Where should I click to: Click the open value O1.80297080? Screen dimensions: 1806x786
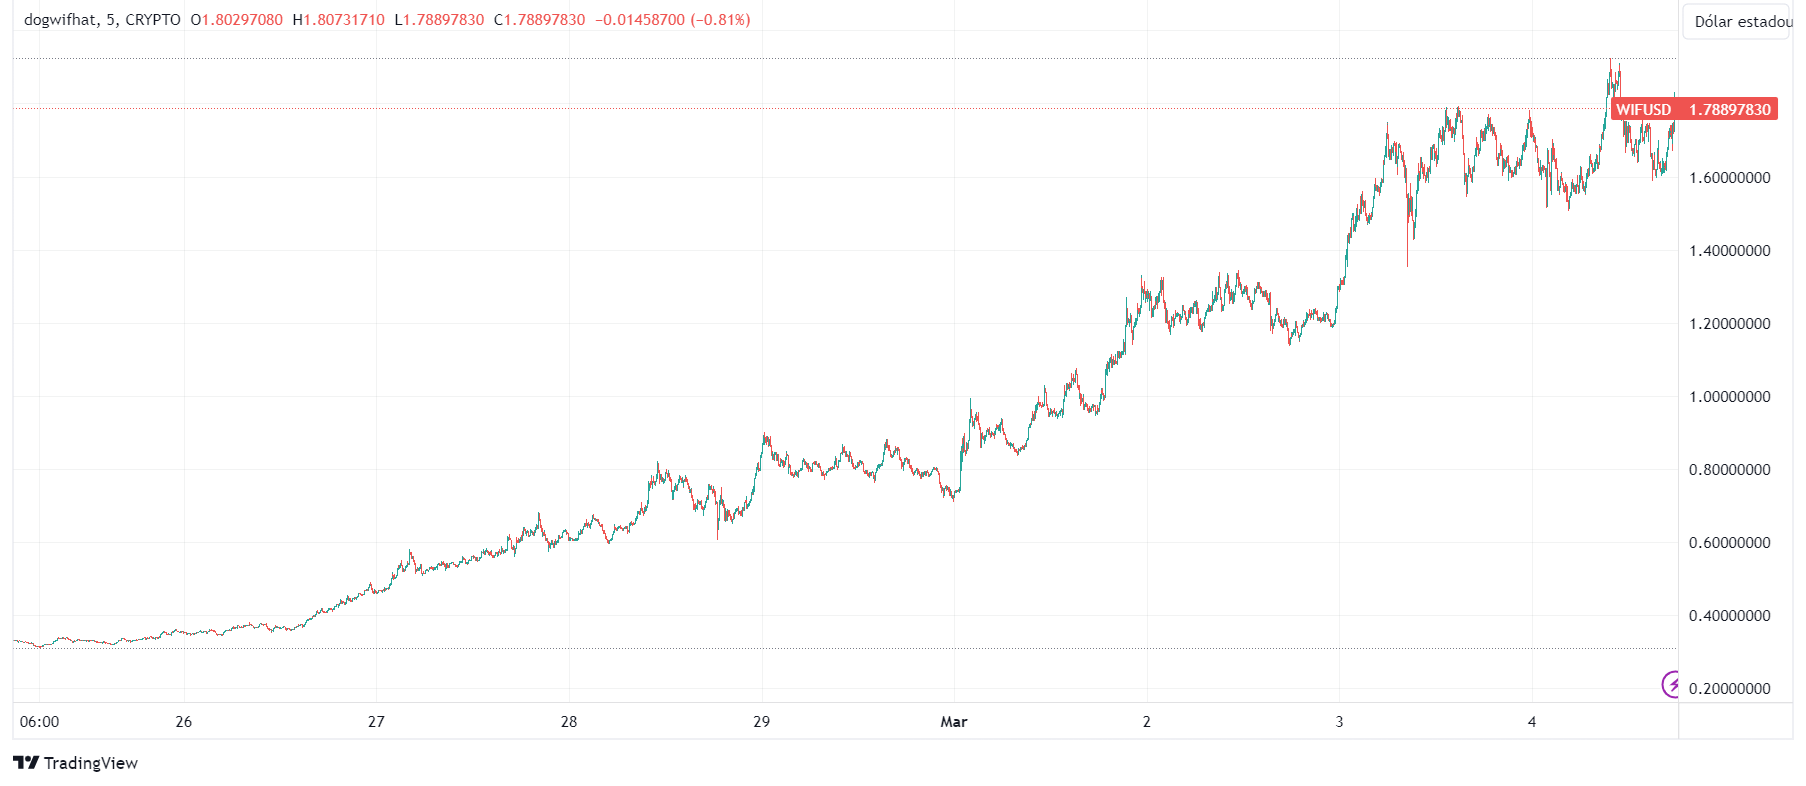pyautogui.click(x=236, y=20)
